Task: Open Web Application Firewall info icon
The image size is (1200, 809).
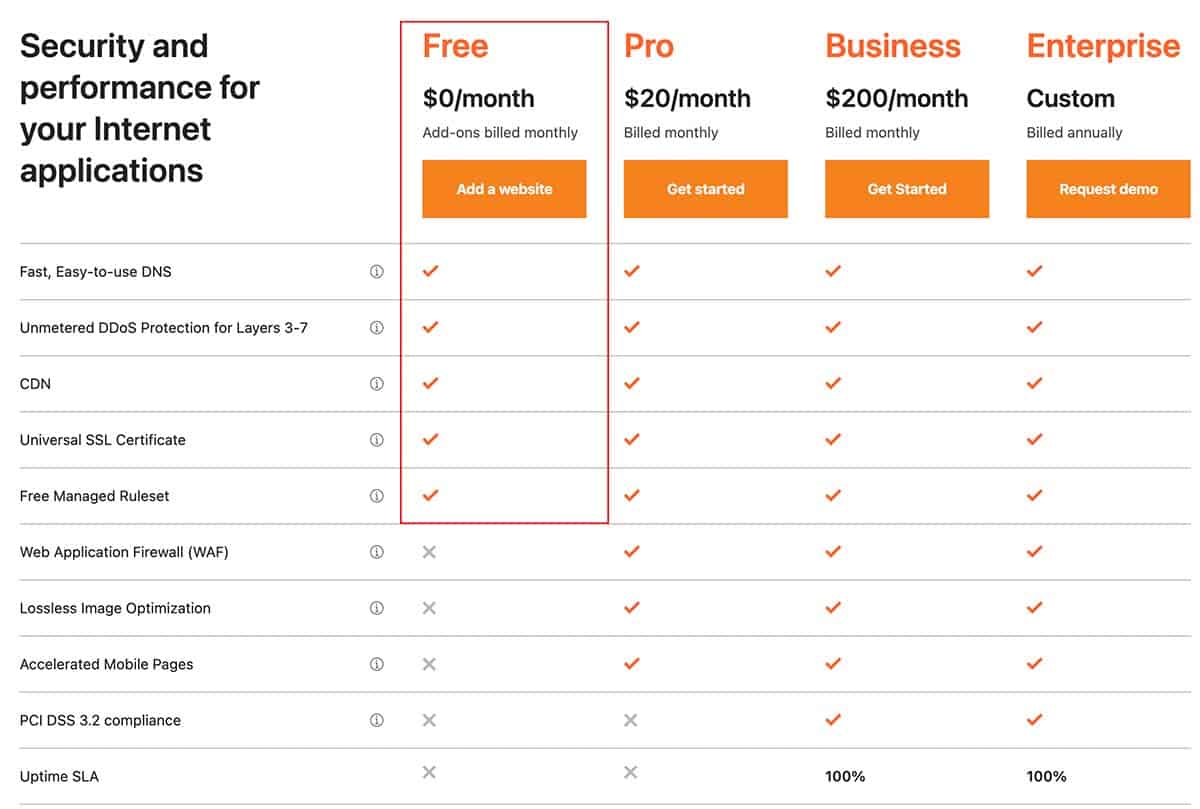Action: (377, 552)
